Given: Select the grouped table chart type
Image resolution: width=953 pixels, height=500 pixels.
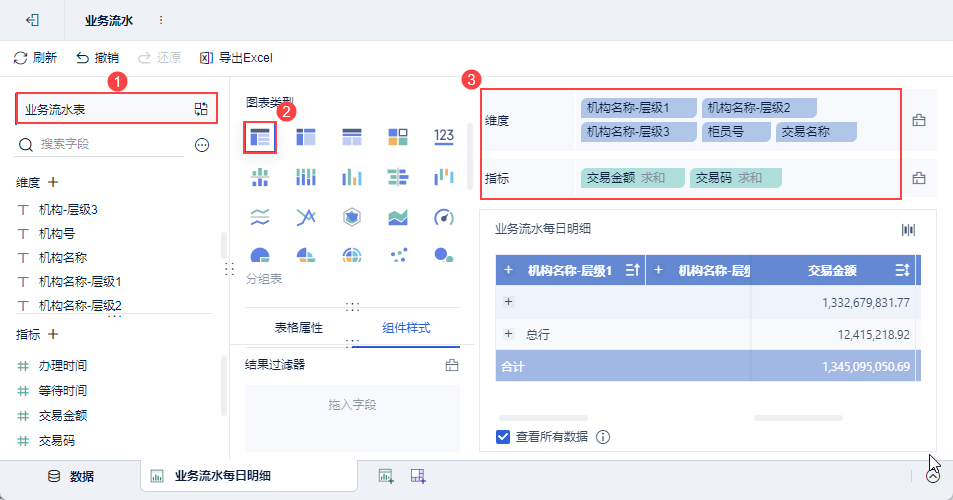Looking at the screenshot, I should pos(260,137).
